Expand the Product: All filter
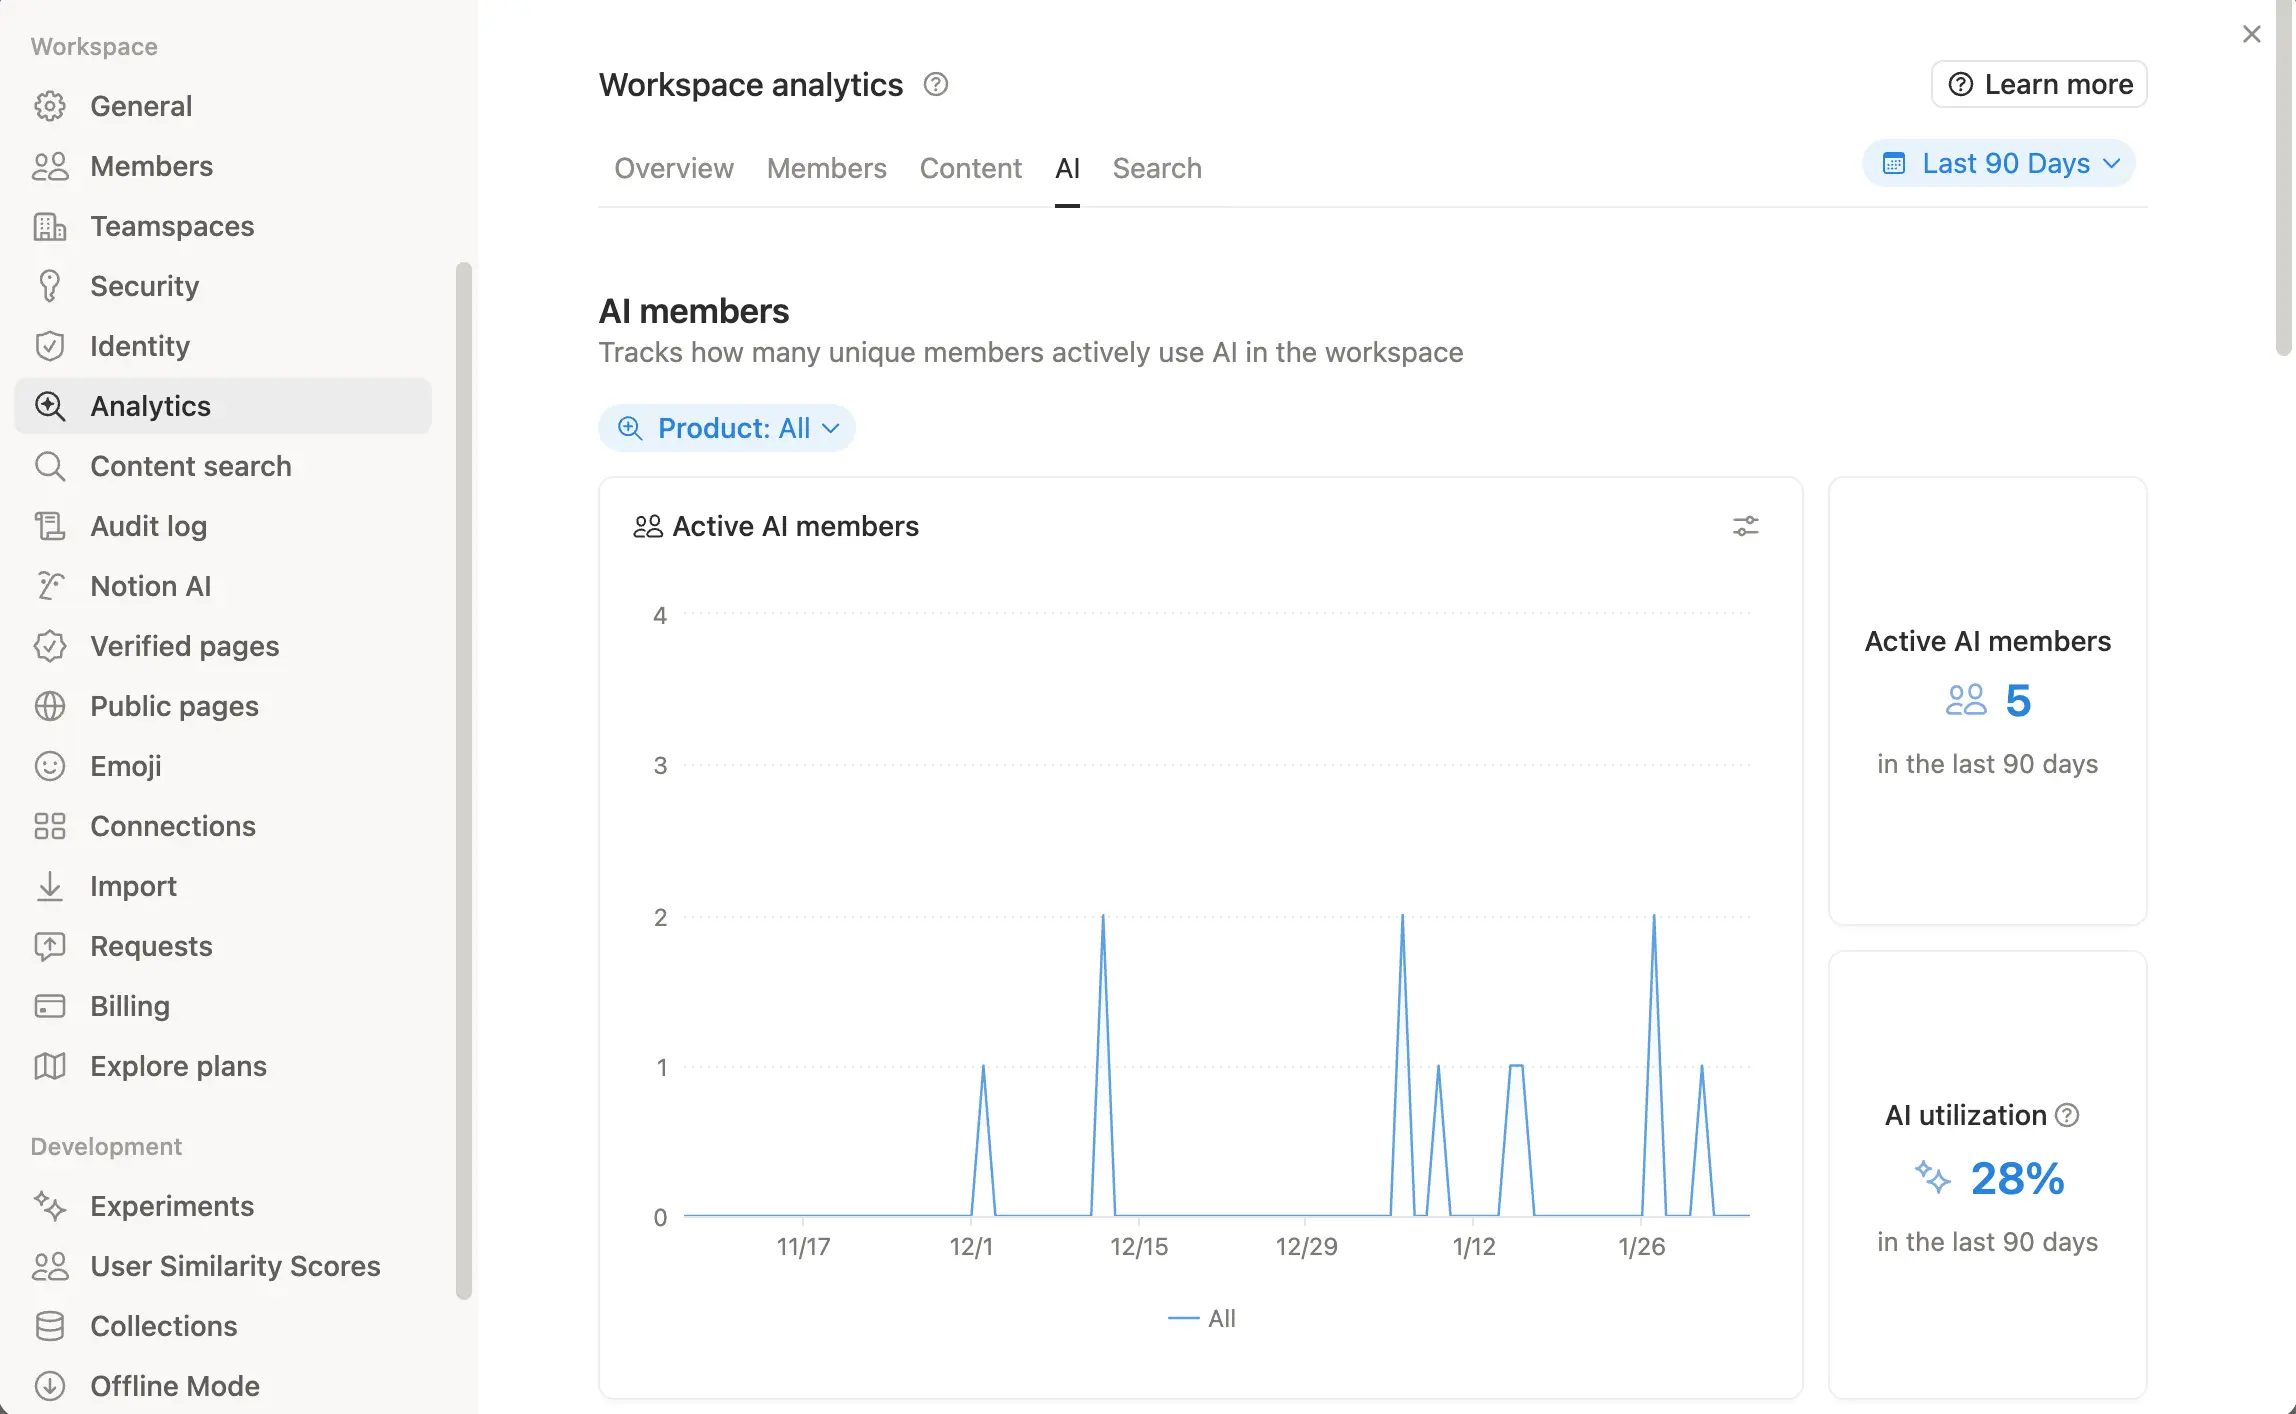Image resolution: width=2296 pixels, height=1414 pixels. pyautogui.click(x=727, y=428)
